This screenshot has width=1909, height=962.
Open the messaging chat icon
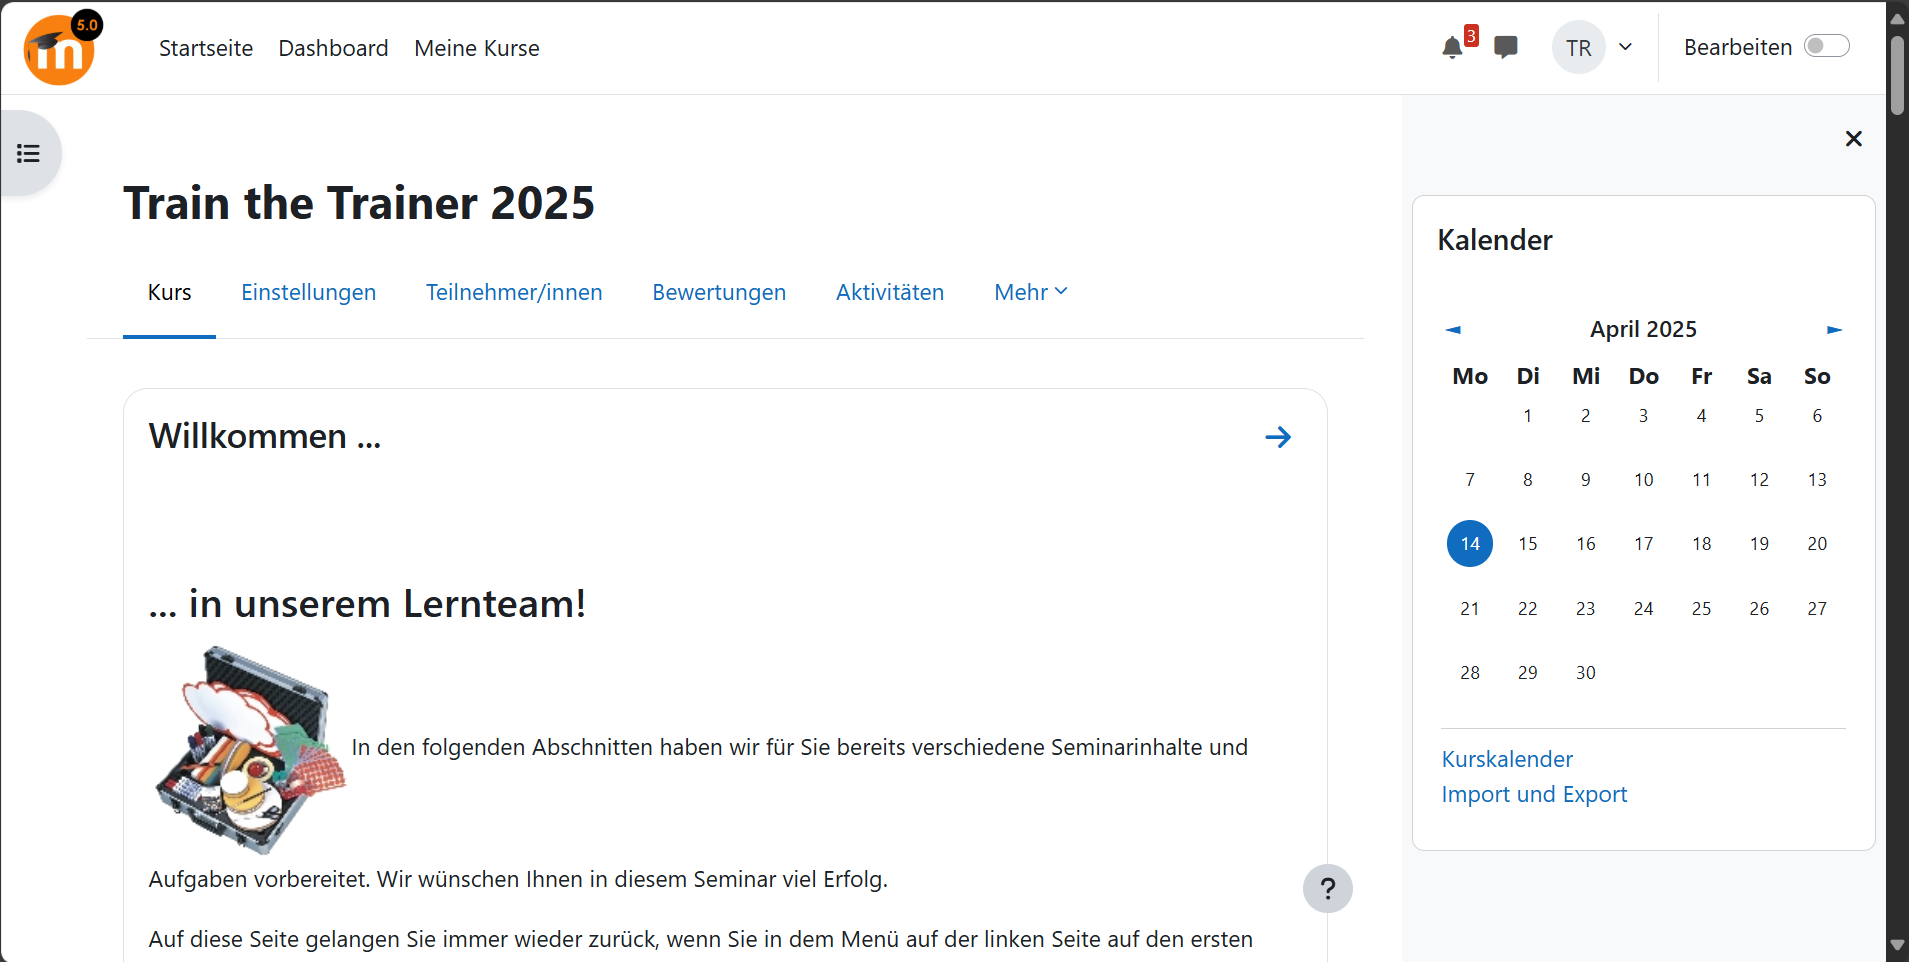coord(1505,47)
